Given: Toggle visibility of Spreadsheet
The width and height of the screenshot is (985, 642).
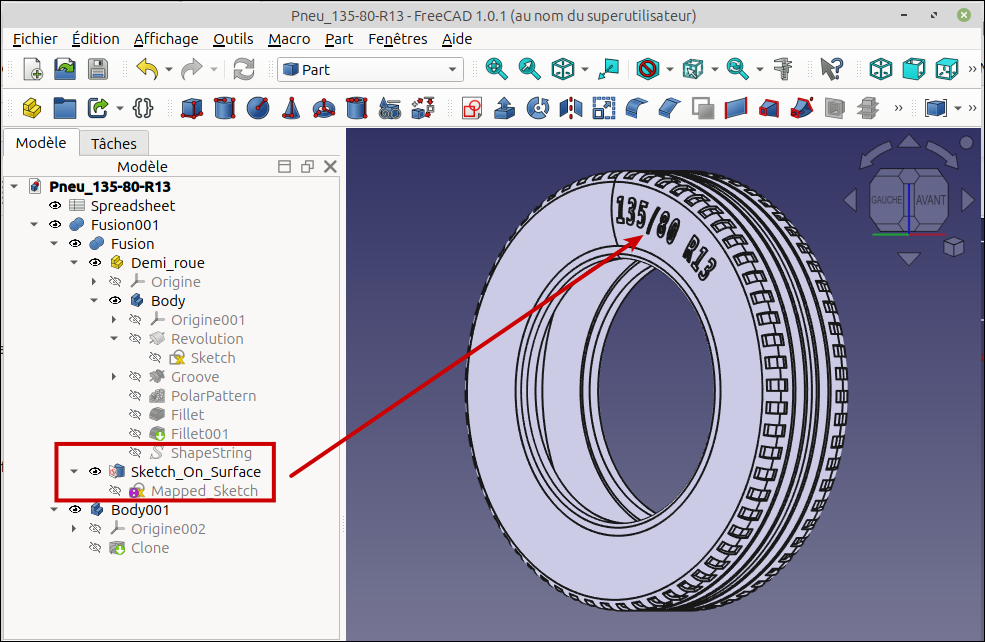Looking at the screenshot, I should coord(55,205).
